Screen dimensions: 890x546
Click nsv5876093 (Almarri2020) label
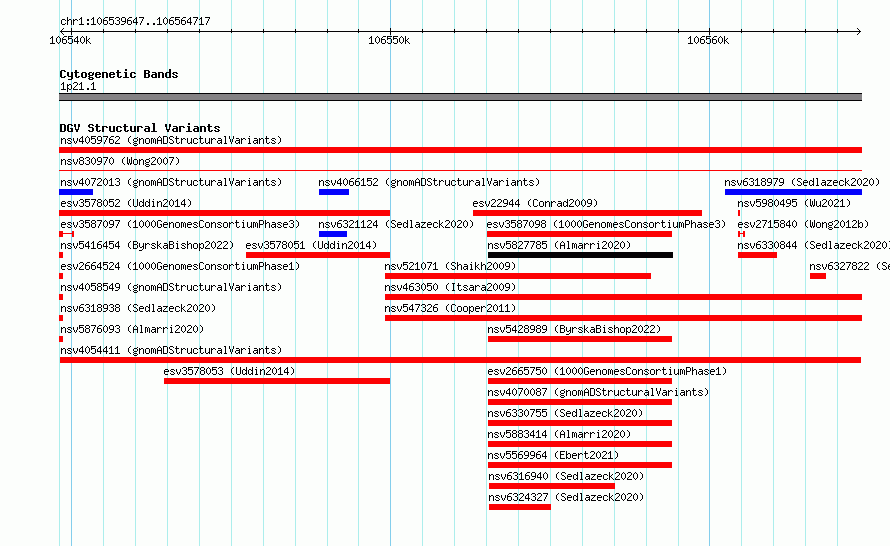[132, 329]
